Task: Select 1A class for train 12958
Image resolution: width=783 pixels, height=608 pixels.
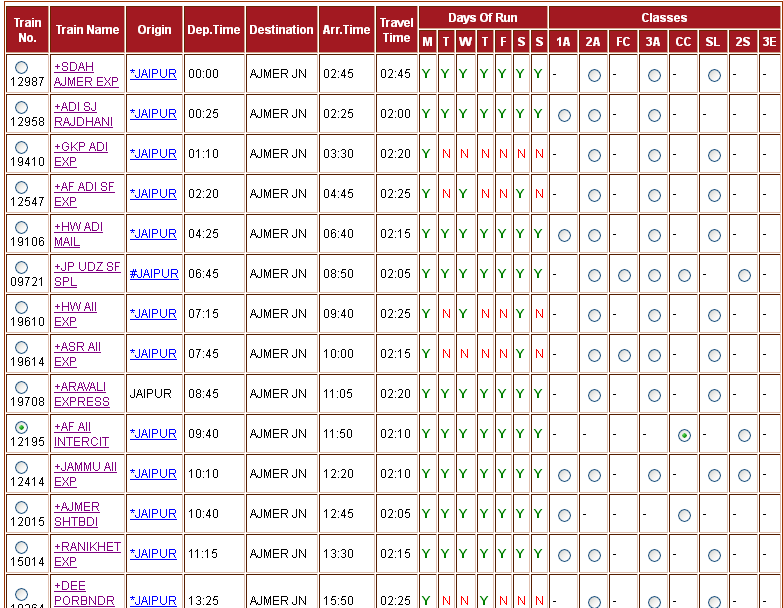Action: point(564,115)
